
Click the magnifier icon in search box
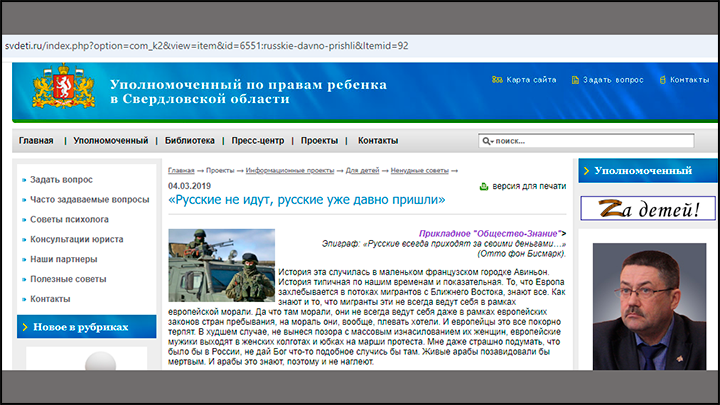coord(487,142)
